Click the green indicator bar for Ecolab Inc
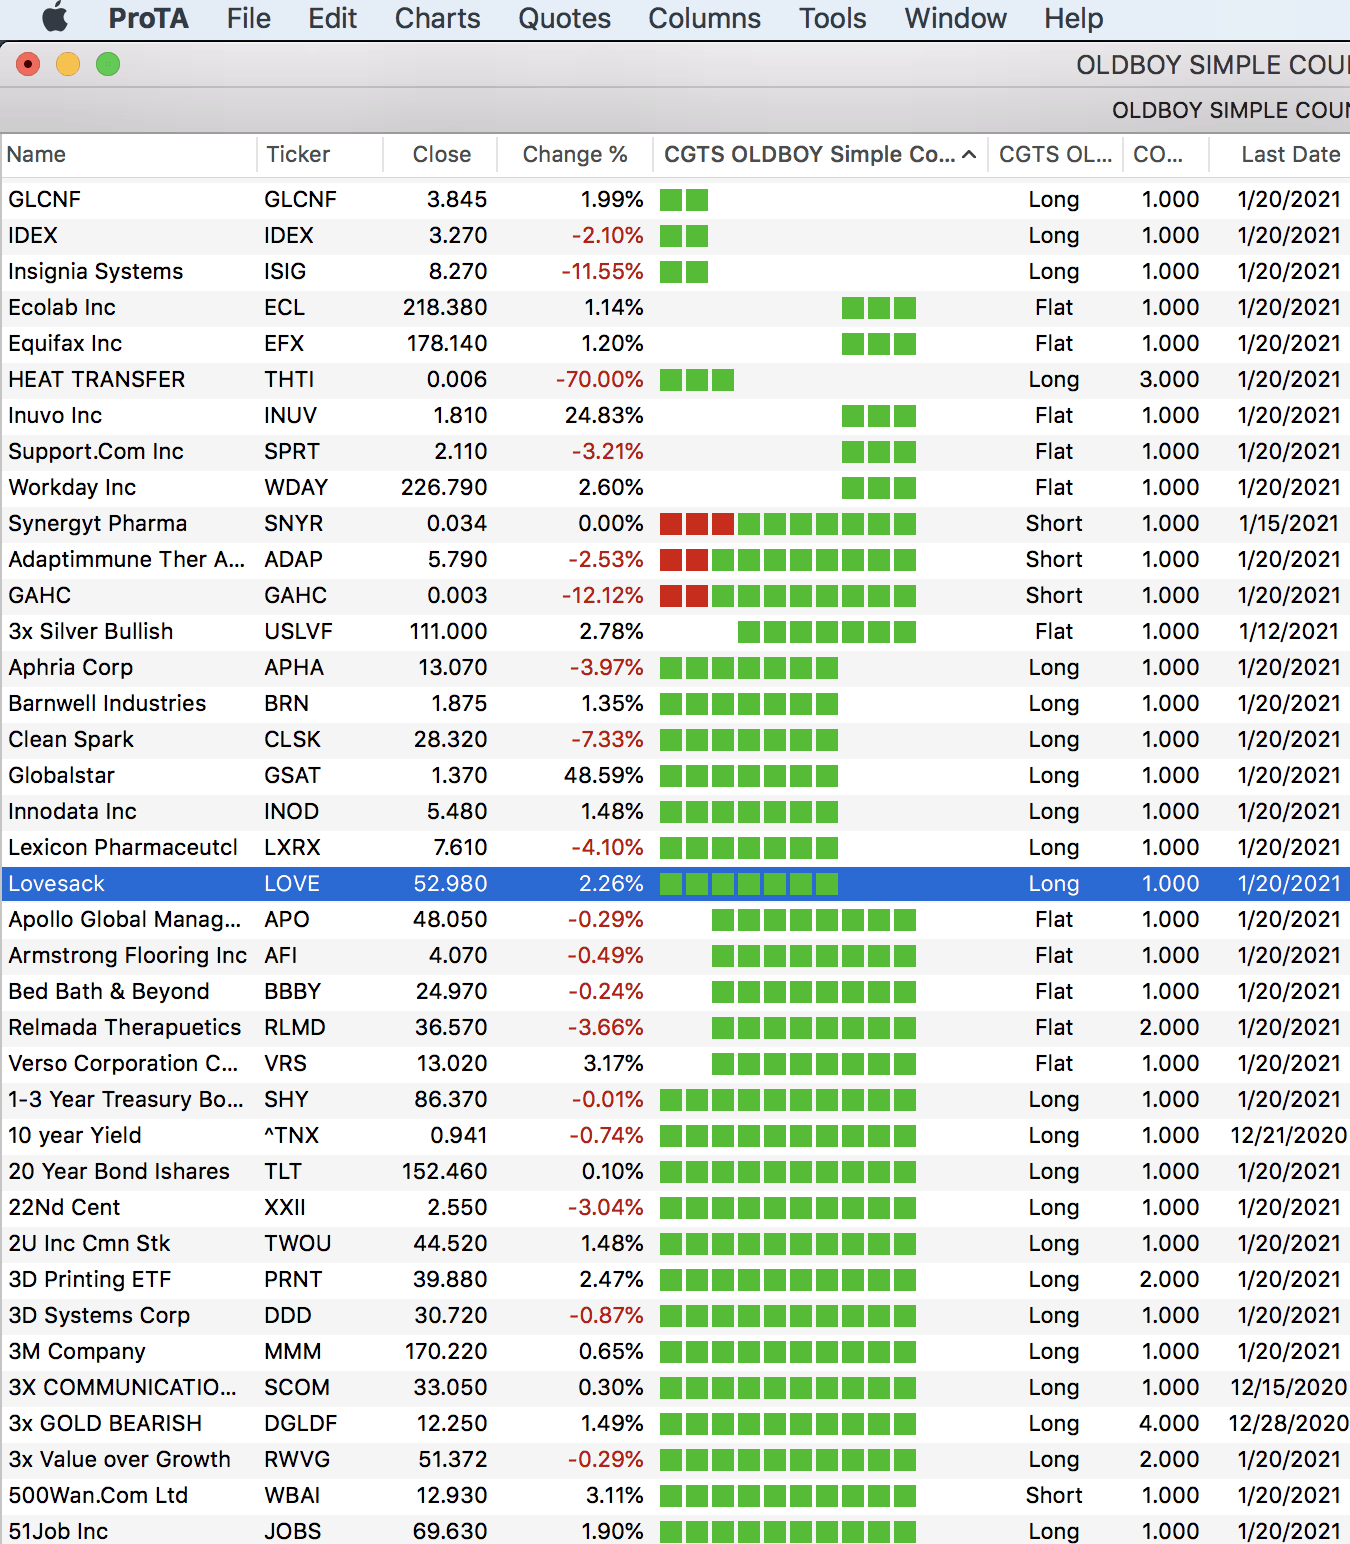The image size is (1350, 1544). 879,307
